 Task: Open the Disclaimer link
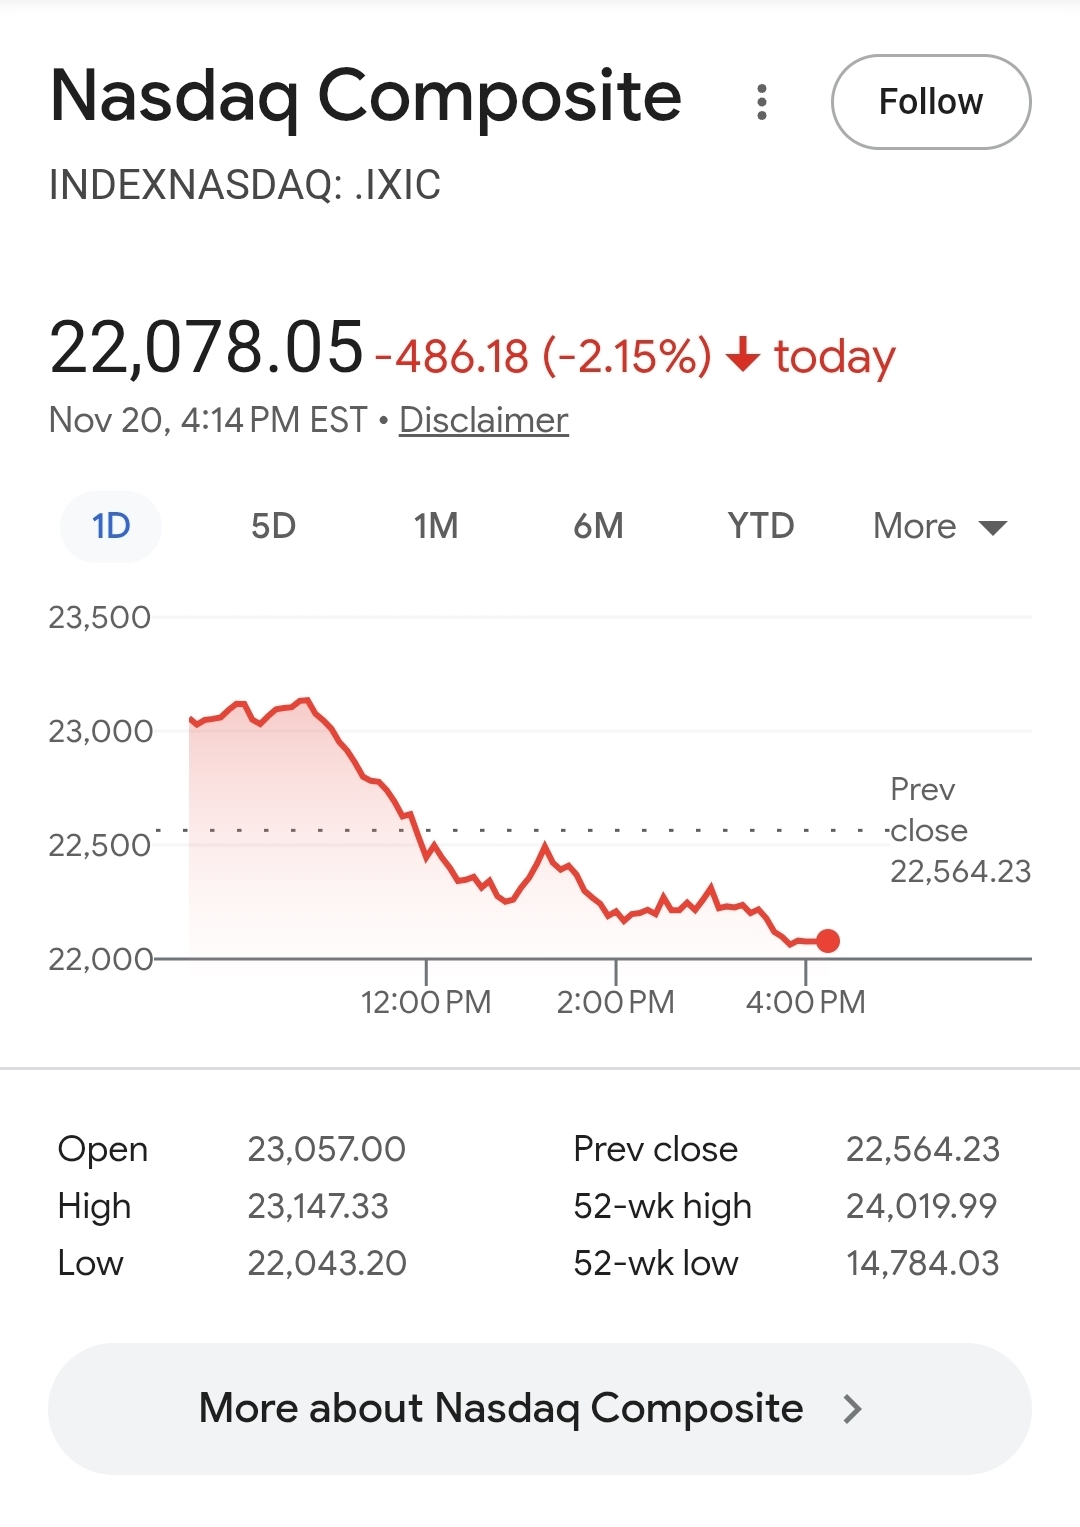click(483, 420)
